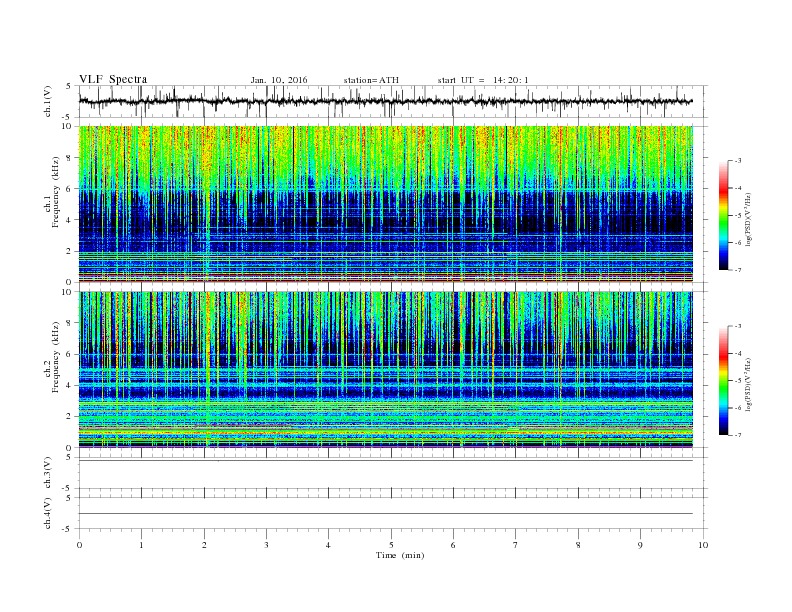Viewport: 792px width, 612px height.
Task: Click the ch.1 spectrogram color bar
Action: pyautogui.click(x=723, y=215)
